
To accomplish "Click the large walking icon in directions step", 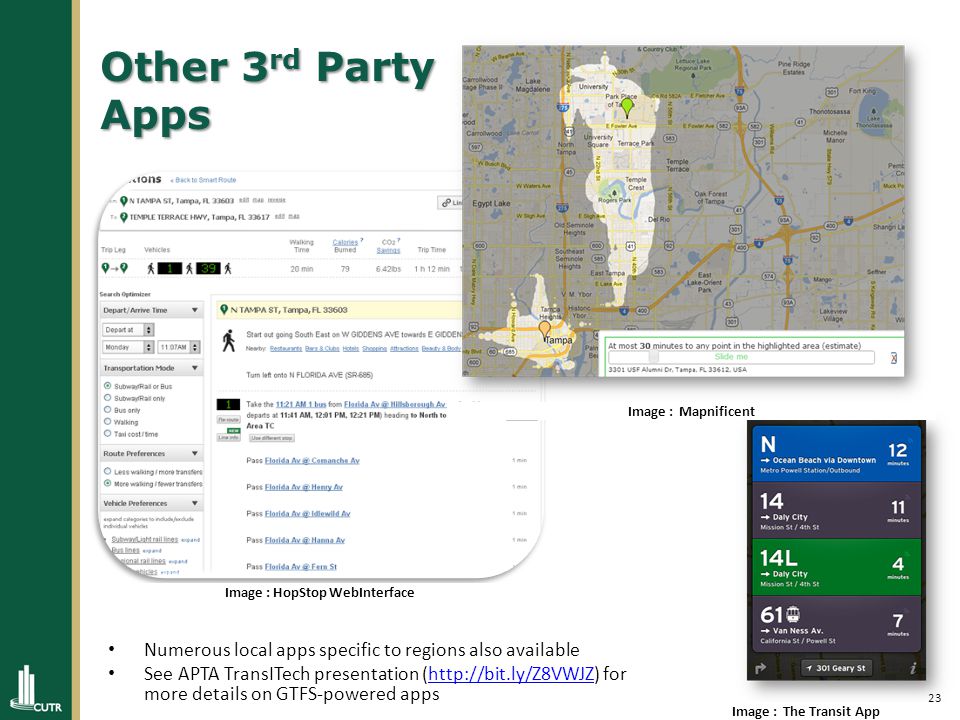I will tap(229, 340).
